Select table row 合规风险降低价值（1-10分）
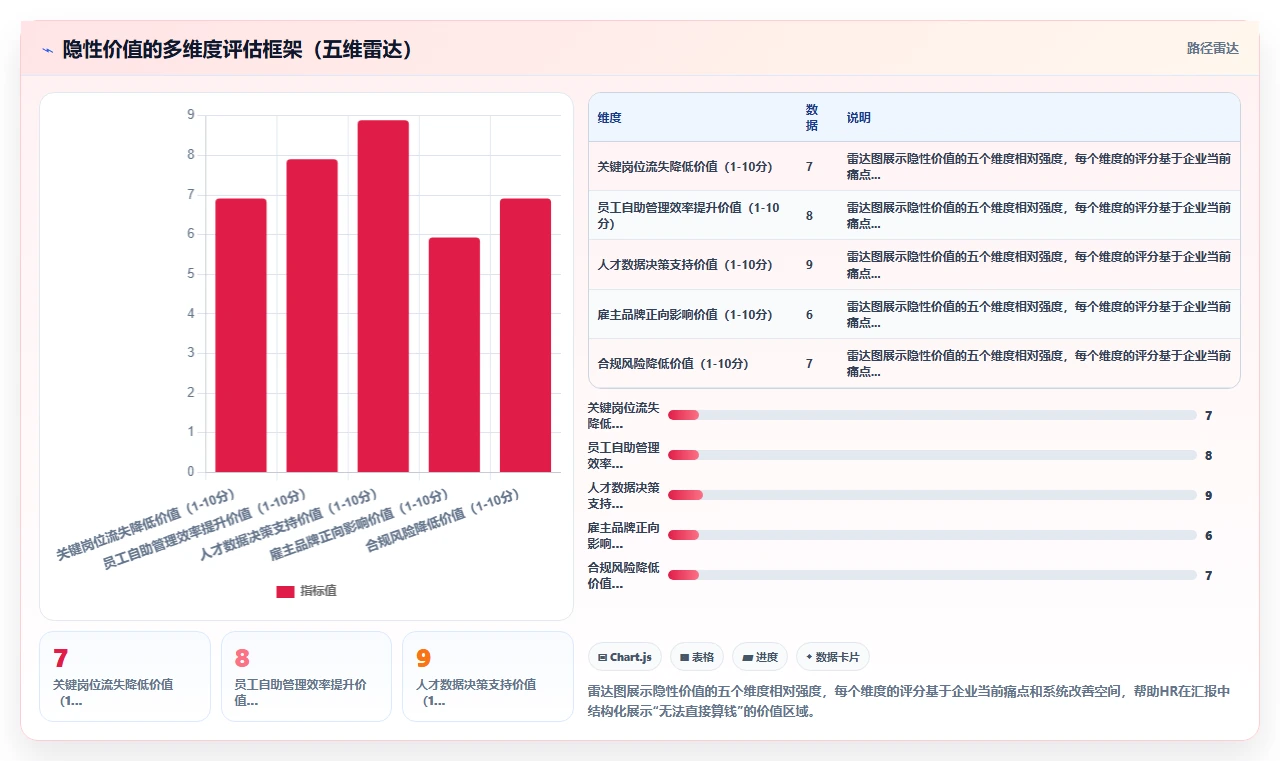Viewport: 1280px width, 761px height. [914, 363]
